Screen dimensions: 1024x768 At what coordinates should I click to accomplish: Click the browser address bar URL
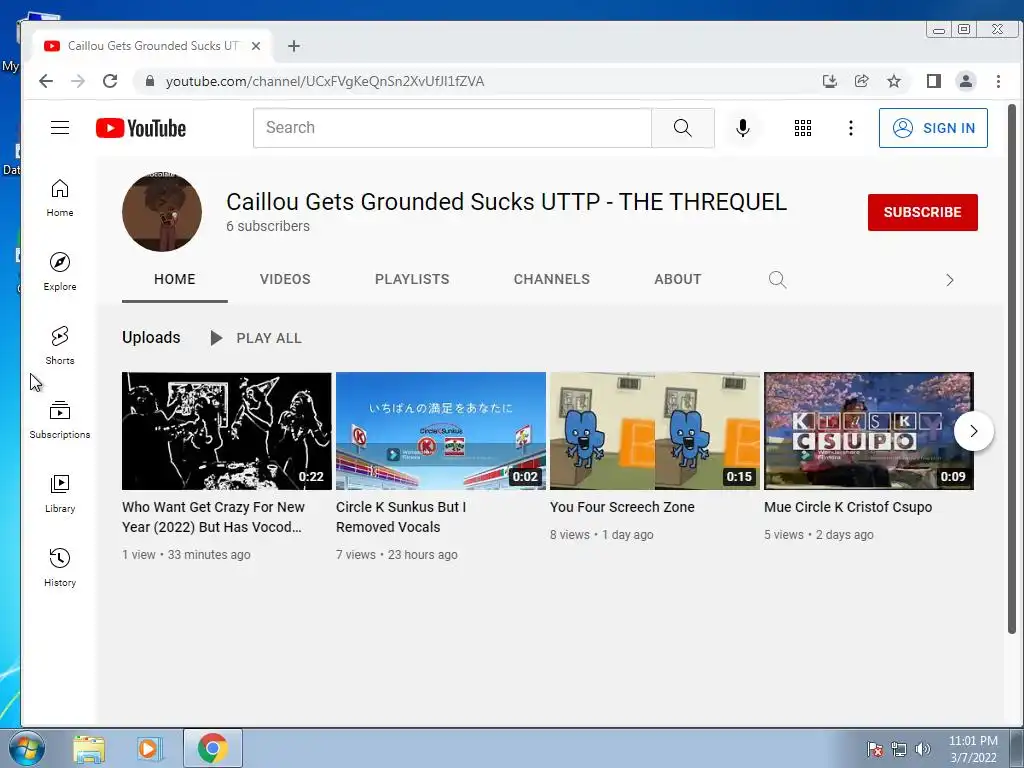point(325,82)
